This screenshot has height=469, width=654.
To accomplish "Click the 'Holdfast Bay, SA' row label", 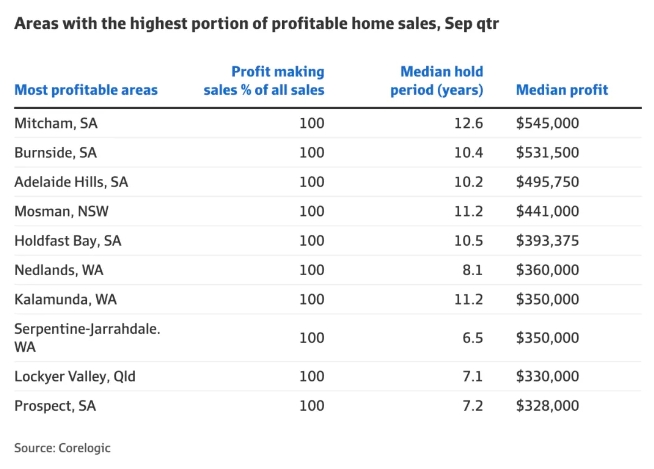I will coord(66,241).
